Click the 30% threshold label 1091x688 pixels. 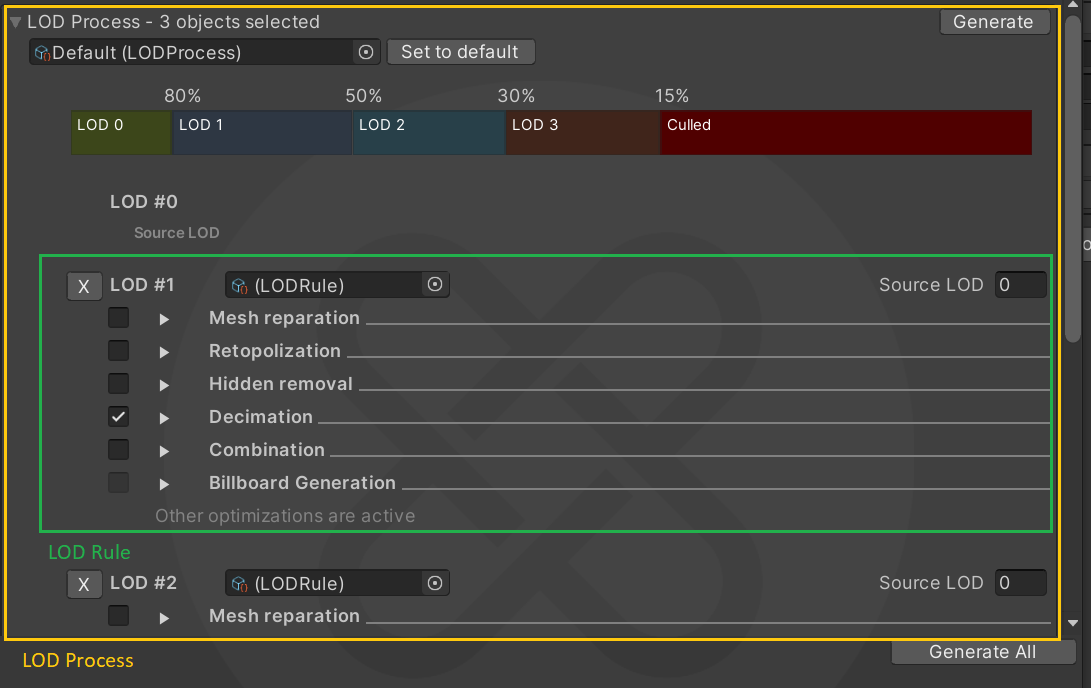516,96
